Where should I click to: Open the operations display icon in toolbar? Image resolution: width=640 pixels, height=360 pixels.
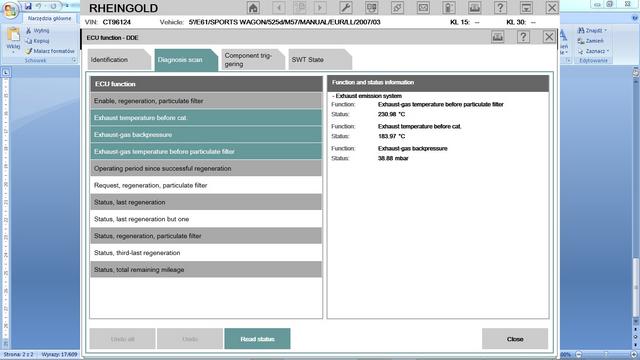pos(371,8)
